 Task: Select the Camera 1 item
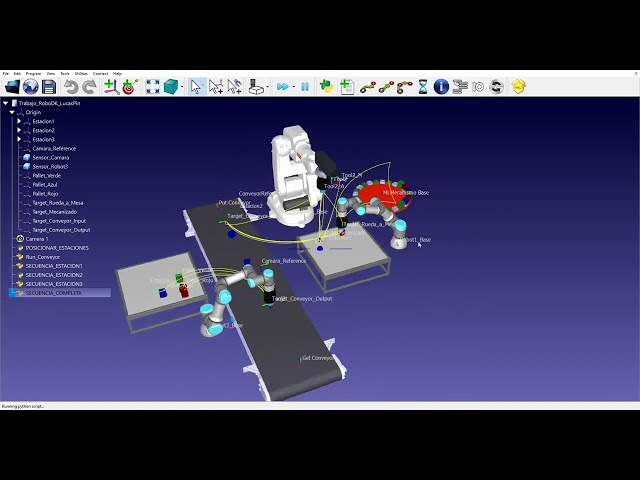tap(37, 239)
